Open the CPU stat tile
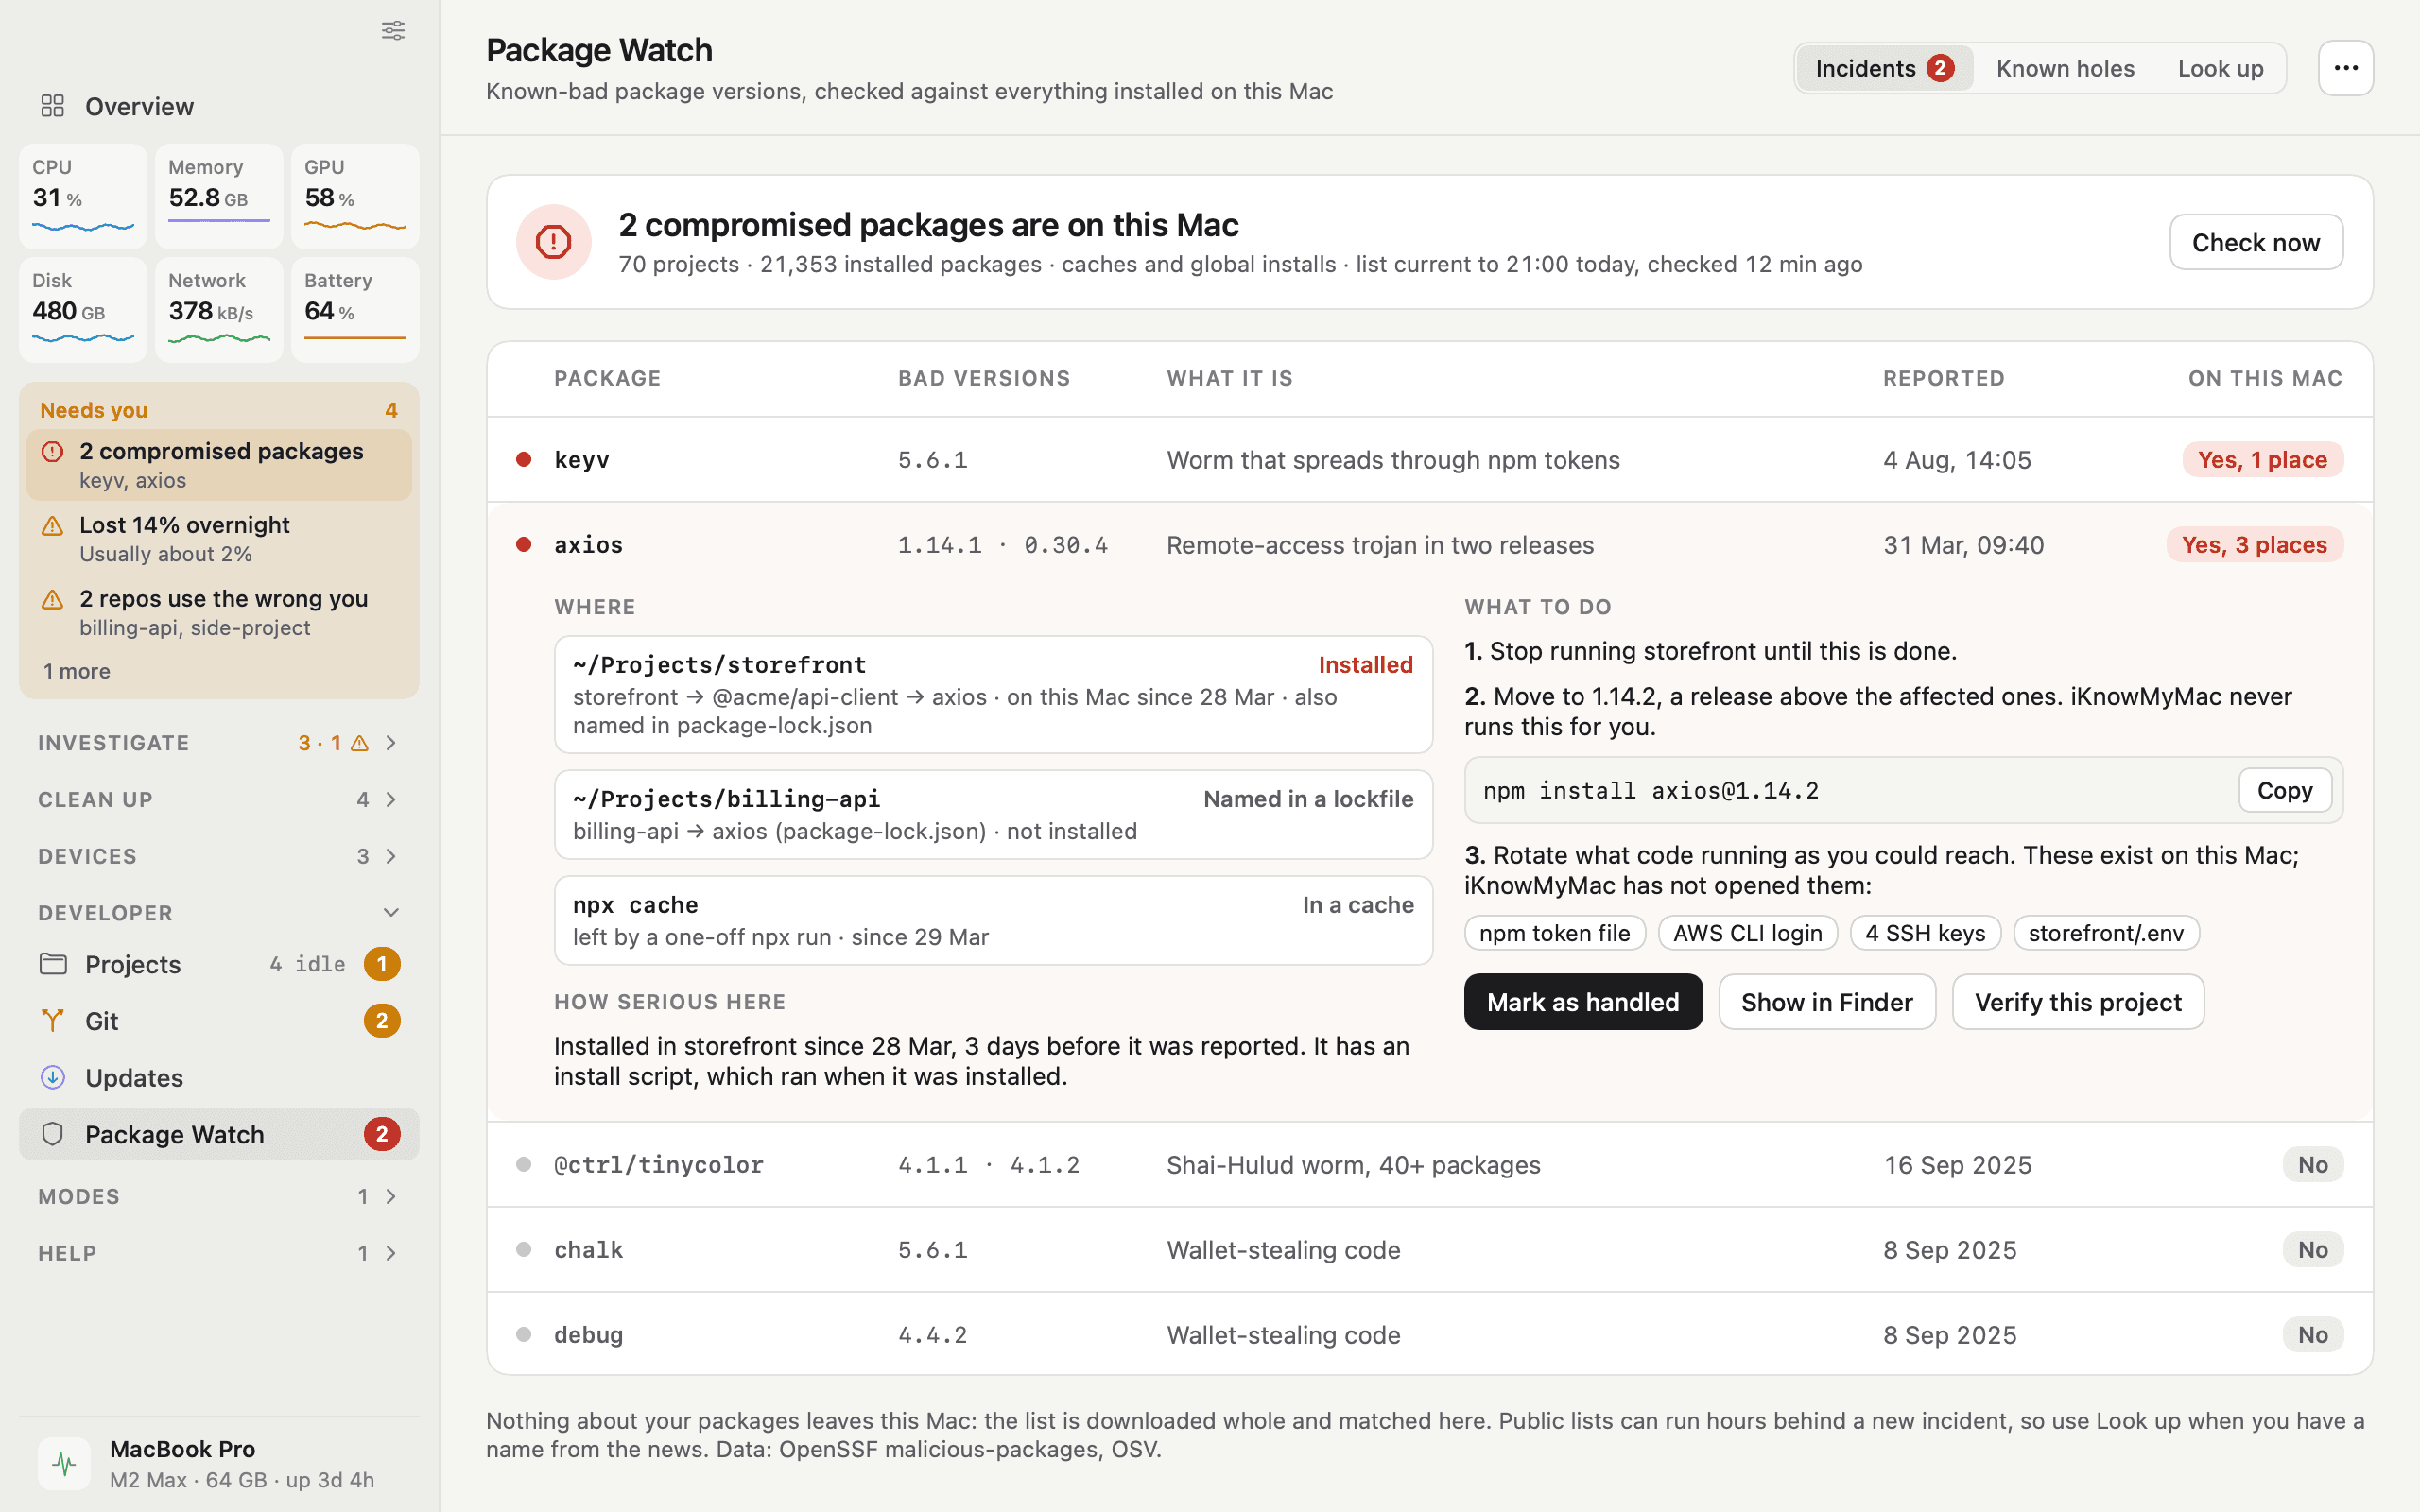 point(83,196)
